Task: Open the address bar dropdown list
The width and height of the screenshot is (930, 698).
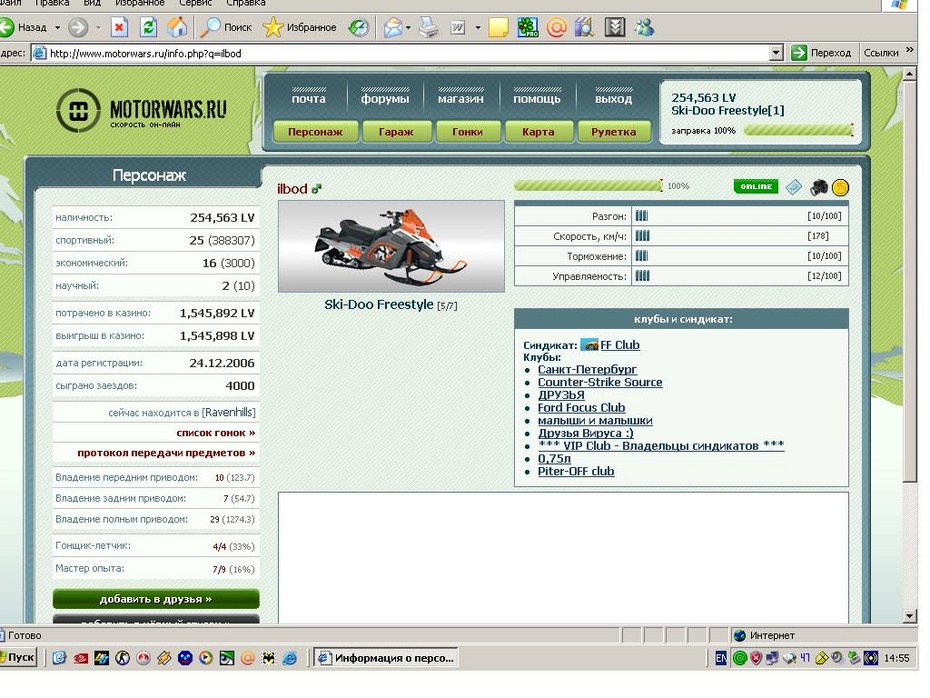Action: [776, 53]
